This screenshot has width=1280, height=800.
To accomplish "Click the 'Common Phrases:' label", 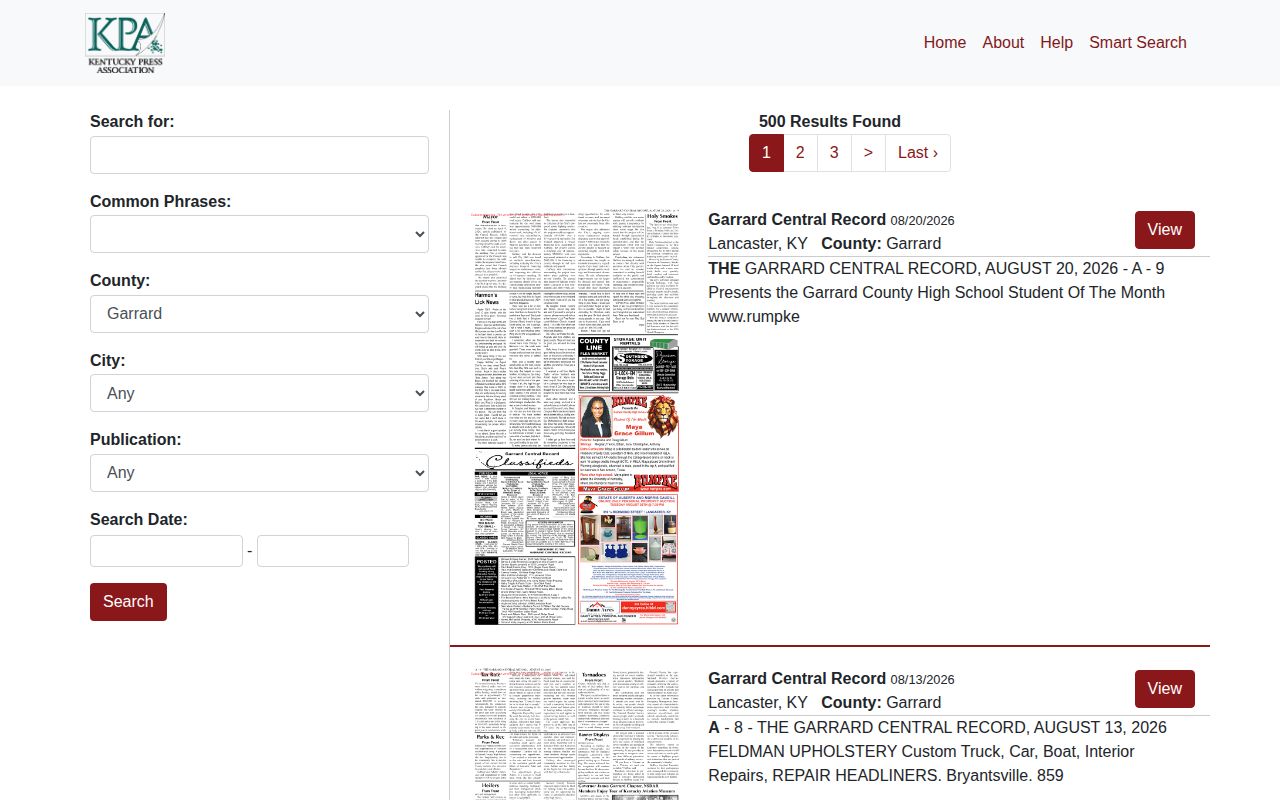I will coord(161,201).
